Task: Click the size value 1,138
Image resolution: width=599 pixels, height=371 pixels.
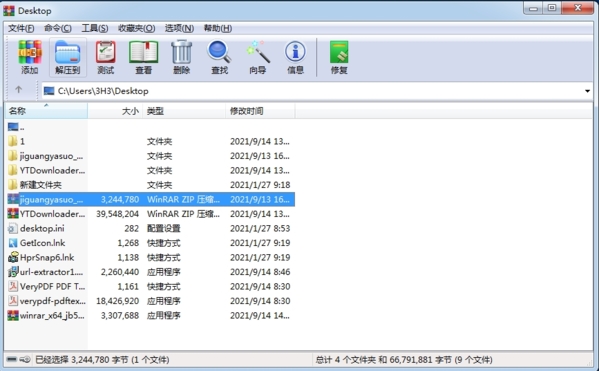Action: pyautogui.click(x=128, y=258)
